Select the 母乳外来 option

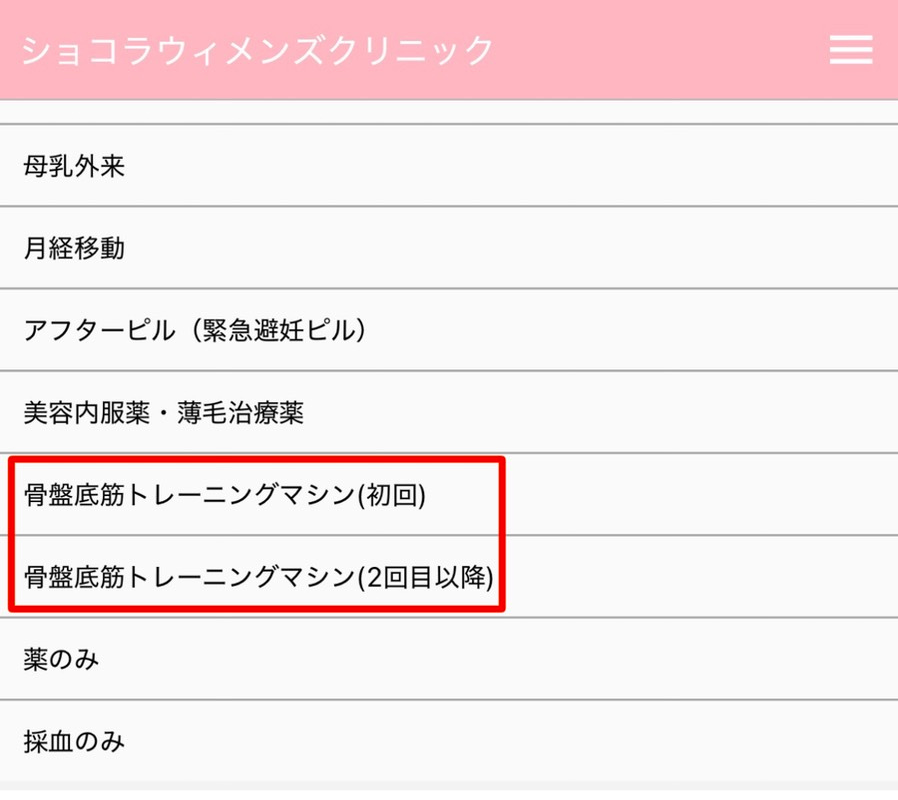point(75,166)
